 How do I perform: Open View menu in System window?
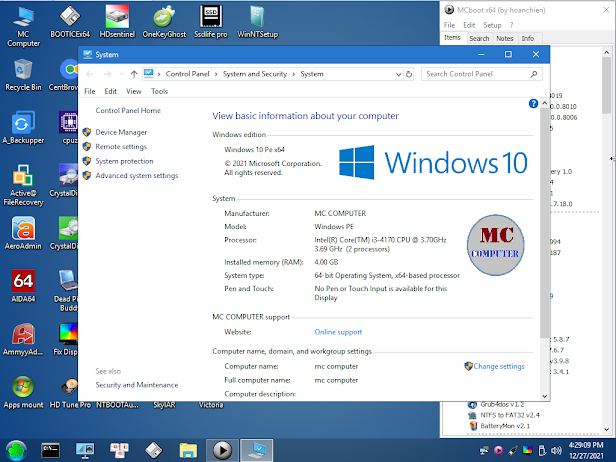pyautogui.click(x=134, y=91)
